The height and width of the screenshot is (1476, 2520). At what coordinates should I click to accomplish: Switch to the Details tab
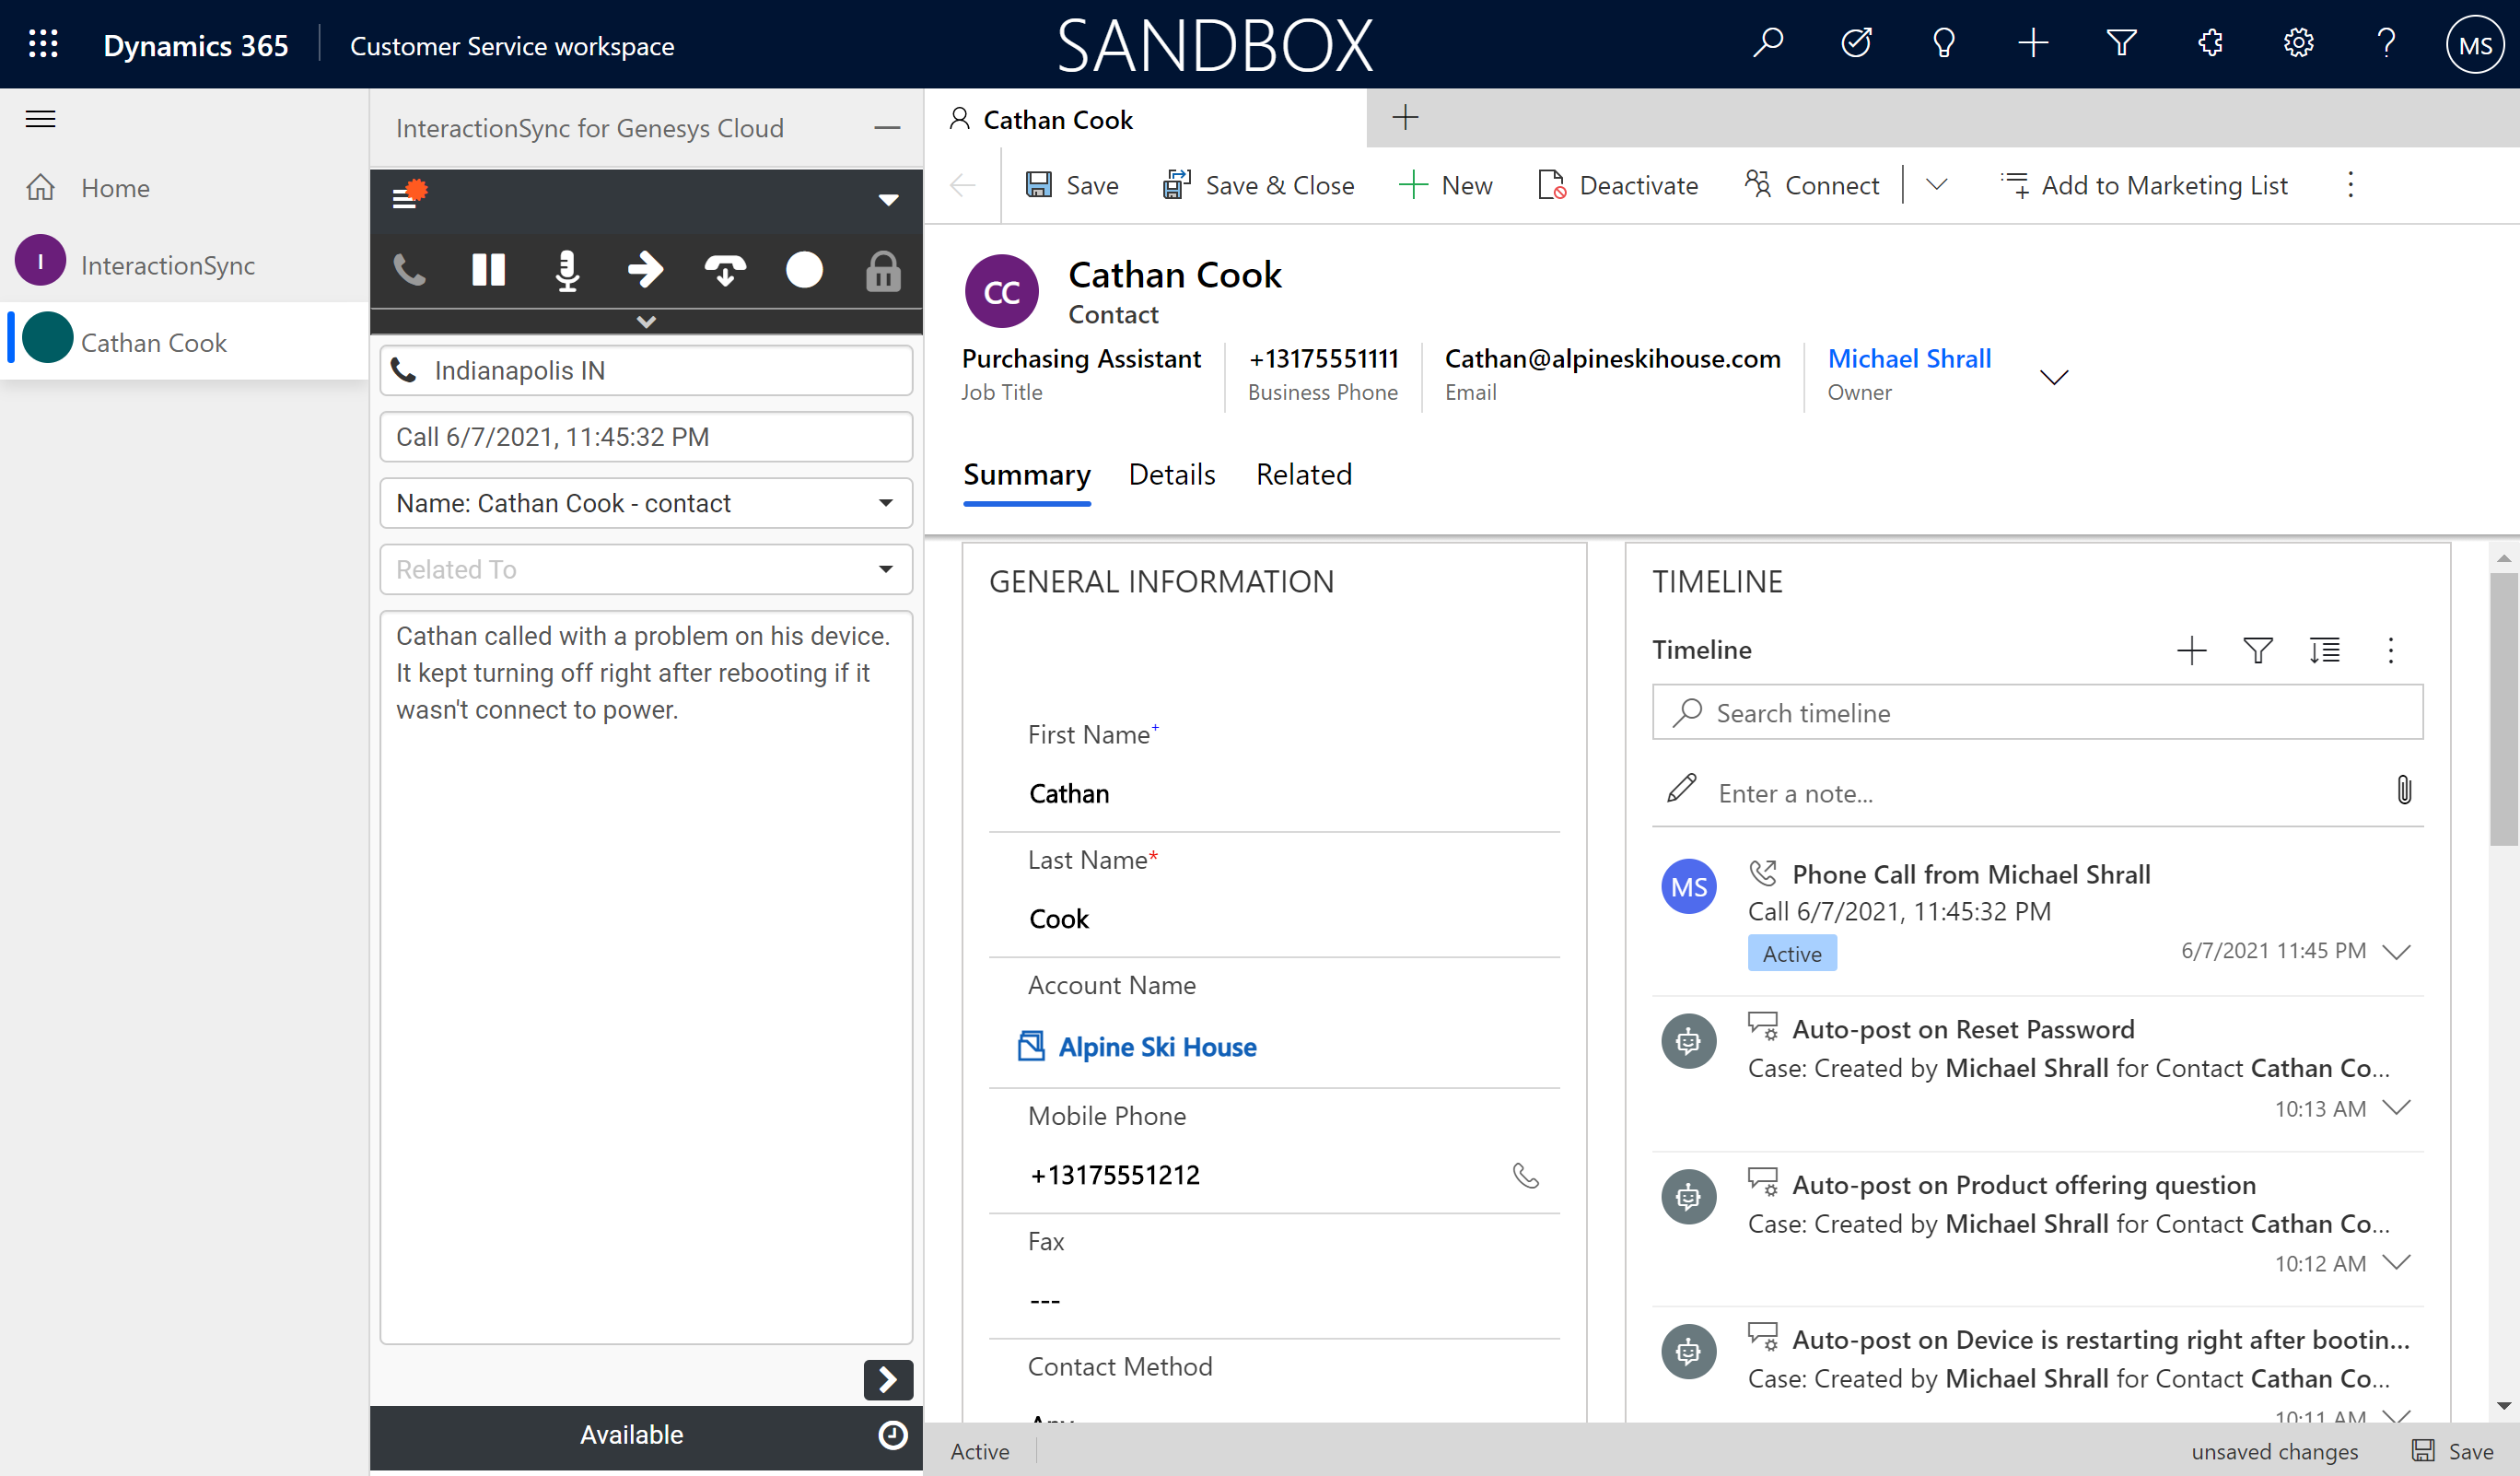pyautogui.click(x=1172, y=474)
